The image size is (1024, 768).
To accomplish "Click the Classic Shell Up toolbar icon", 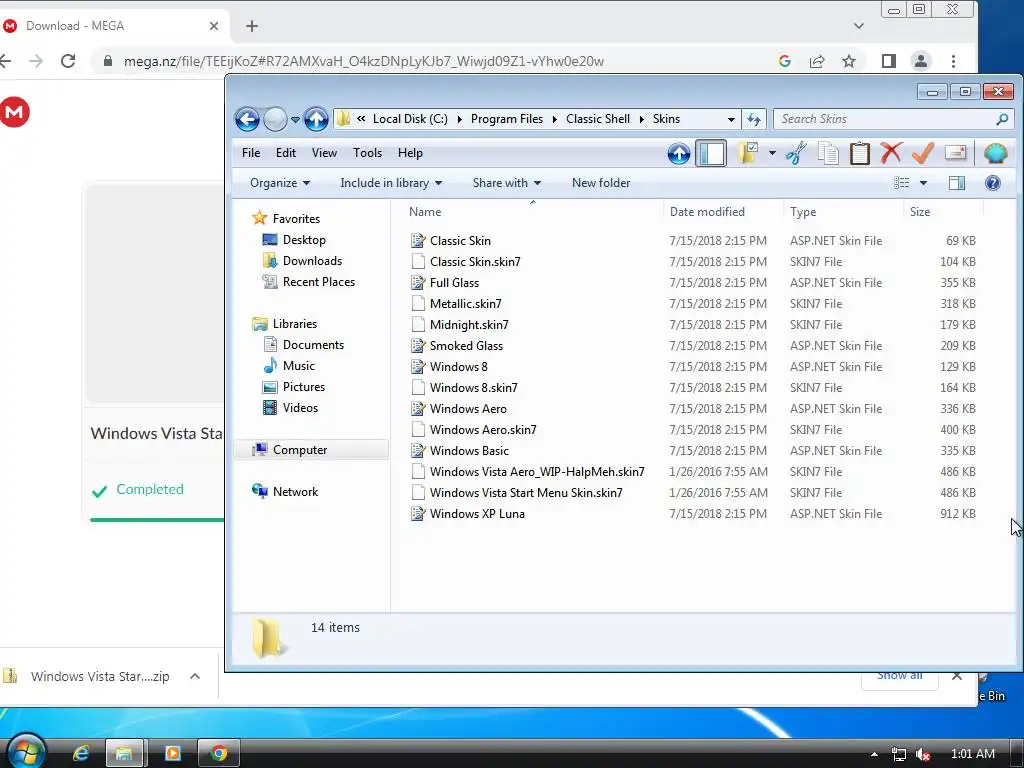I will (679, 153).
